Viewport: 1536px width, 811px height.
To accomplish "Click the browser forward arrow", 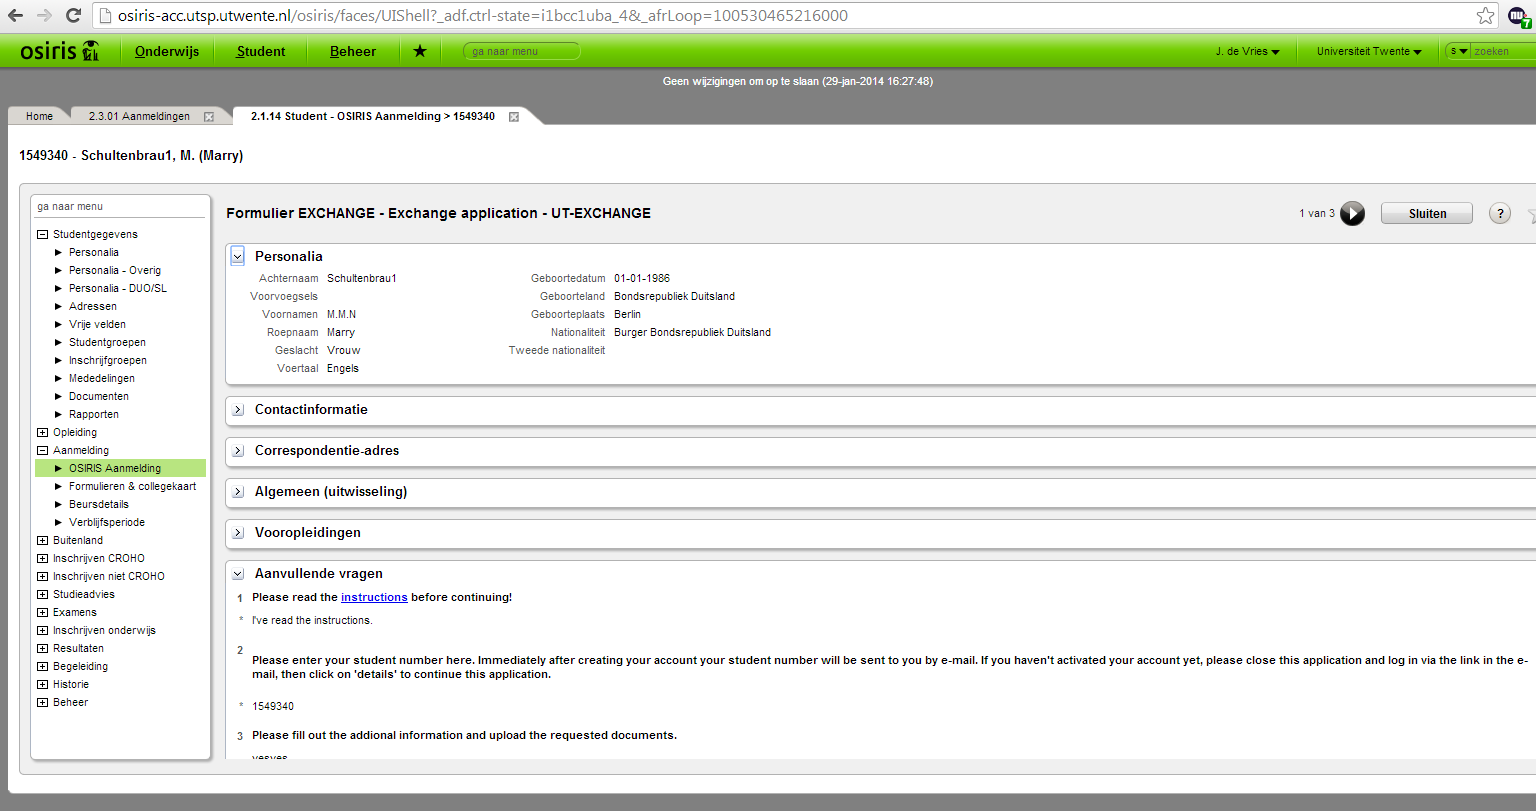I will pos(45,16).
